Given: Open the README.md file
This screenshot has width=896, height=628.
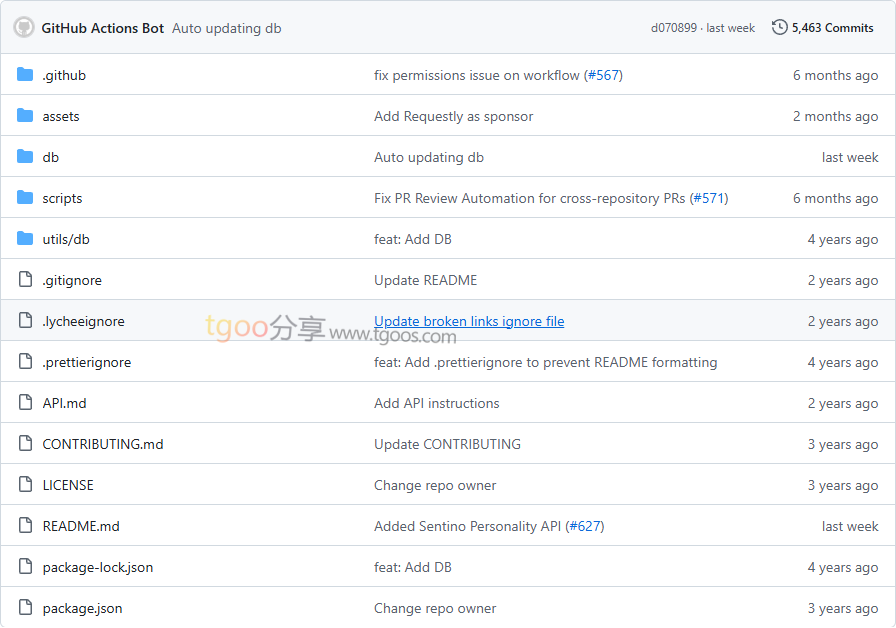Looking at the screenshot, I should [x=81, y=526].
